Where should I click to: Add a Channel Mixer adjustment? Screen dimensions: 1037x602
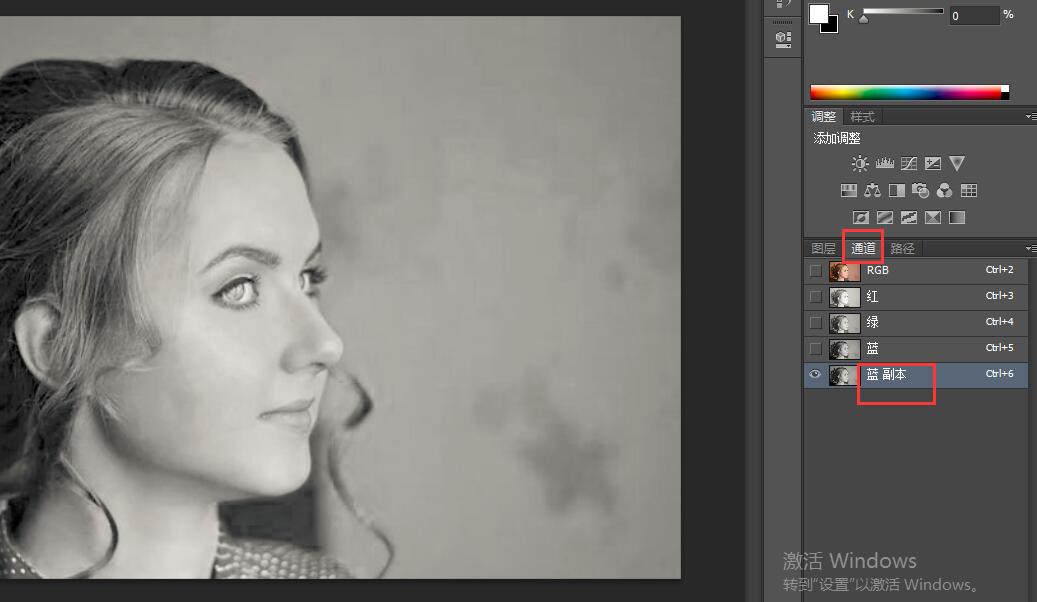pos(944,191)
